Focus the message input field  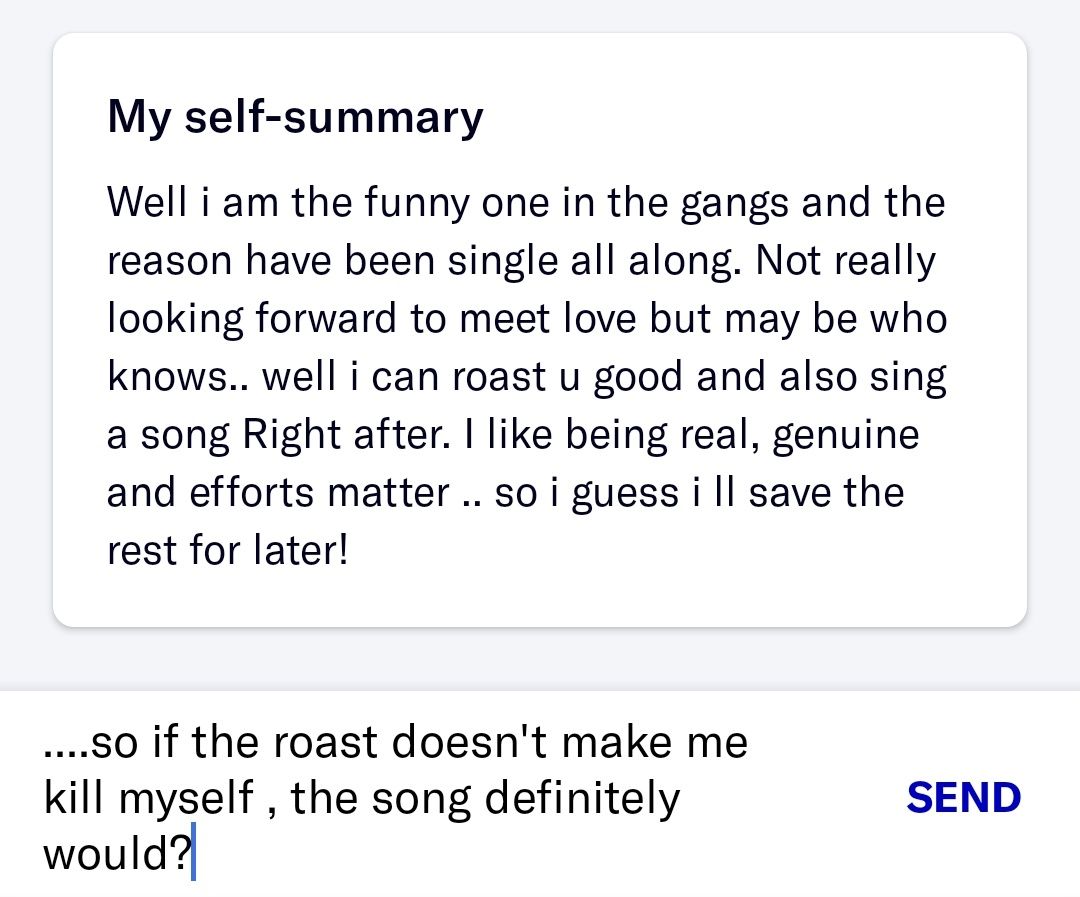pos(450,797)
